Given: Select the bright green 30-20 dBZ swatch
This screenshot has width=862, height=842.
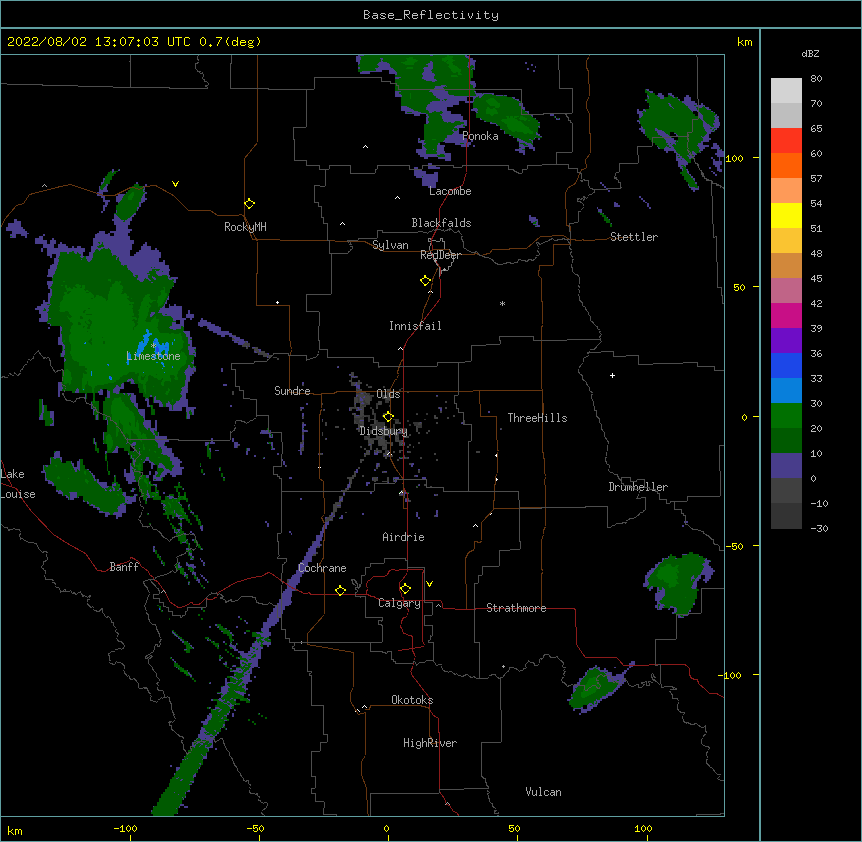Looking at the screenshot, I should tap(786, 416).
